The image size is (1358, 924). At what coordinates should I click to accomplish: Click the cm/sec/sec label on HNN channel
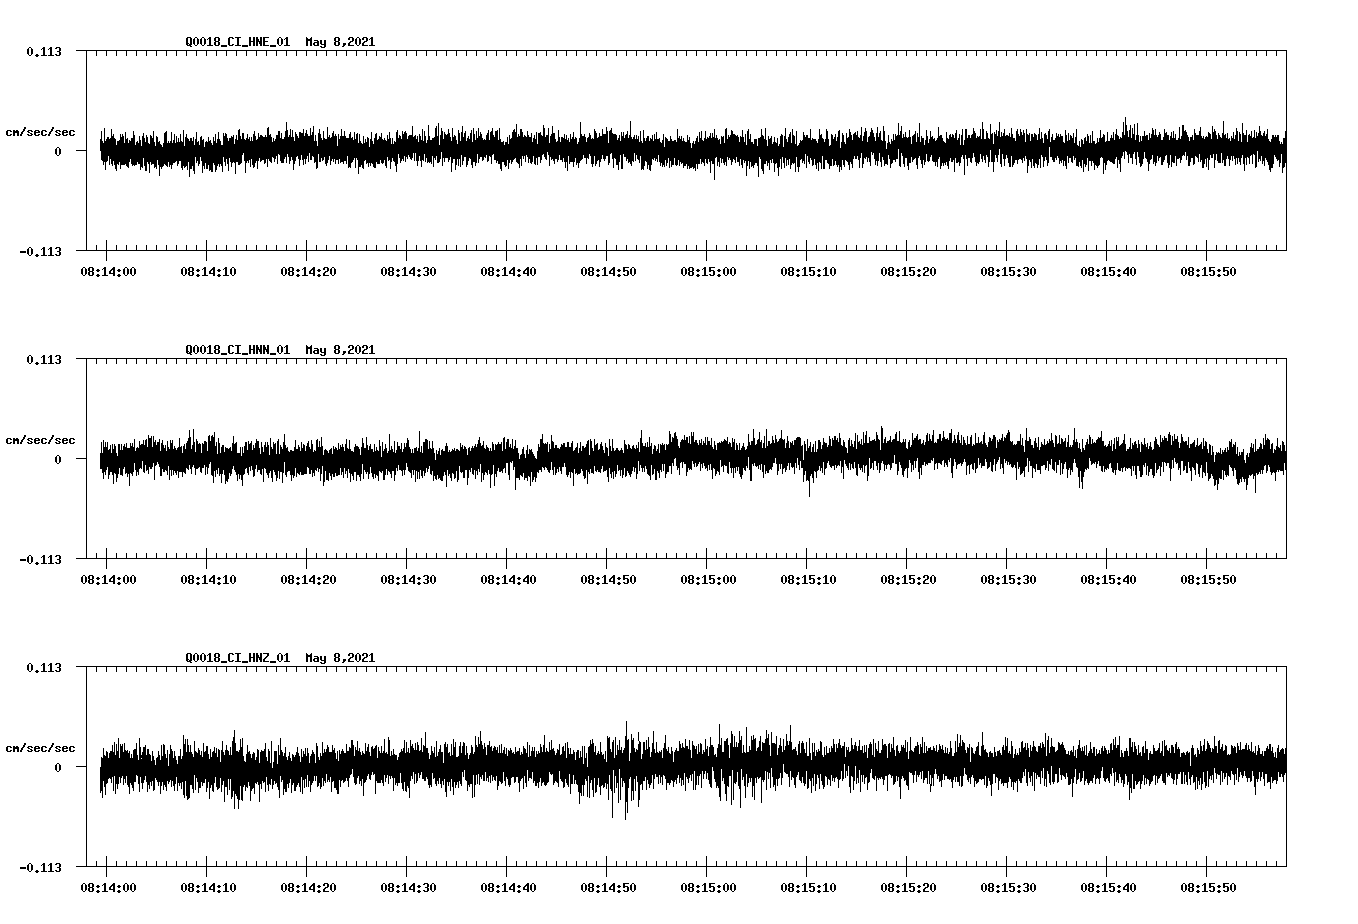tap(41, 439)
